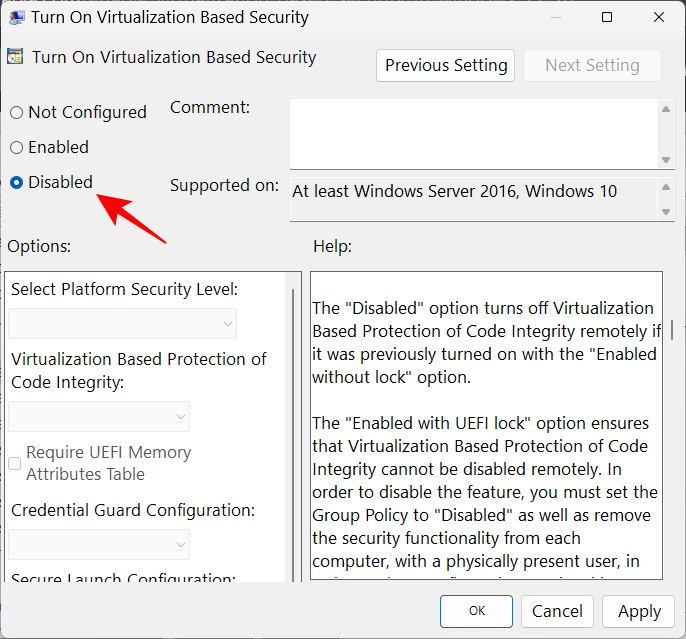Image resolution: width=686 pixels, height=639 pixels.
Task: Toggle Require UEFI Memory Attributes Table checkbox
Action: point(15,463)
